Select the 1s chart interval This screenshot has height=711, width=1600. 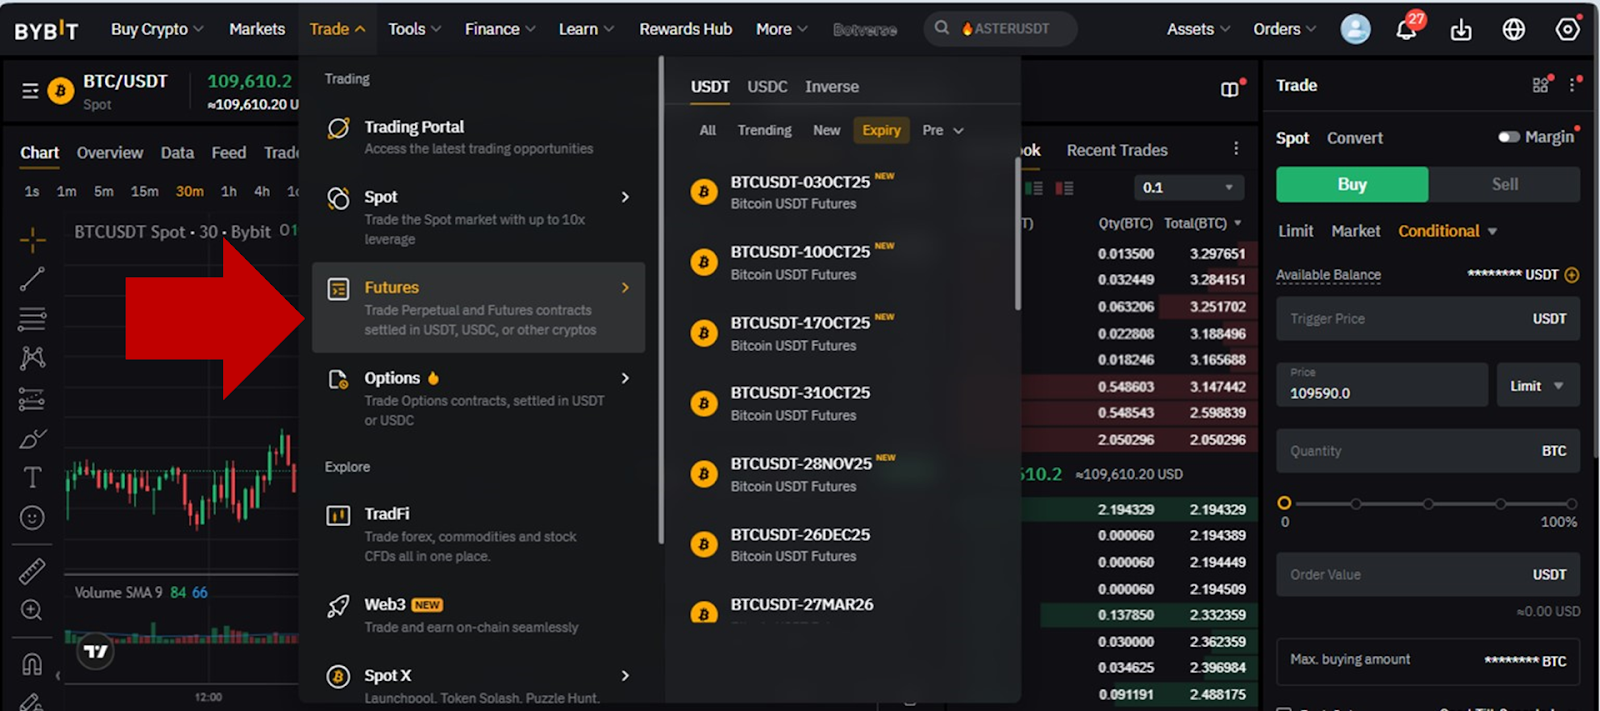point(32,191)
